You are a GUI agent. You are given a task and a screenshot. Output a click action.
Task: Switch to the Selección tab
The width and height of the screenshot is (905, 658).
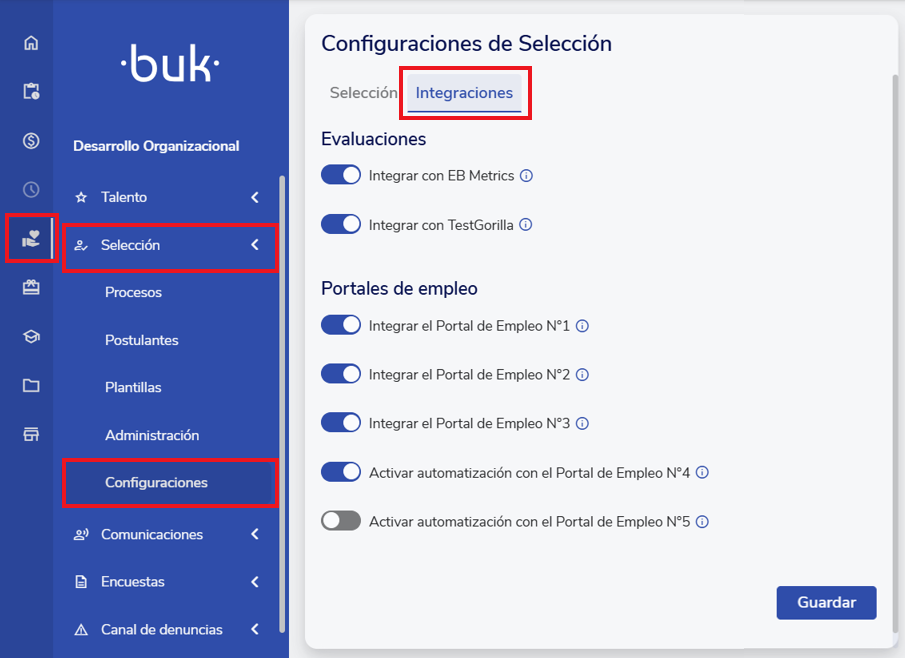coord(363,93)
